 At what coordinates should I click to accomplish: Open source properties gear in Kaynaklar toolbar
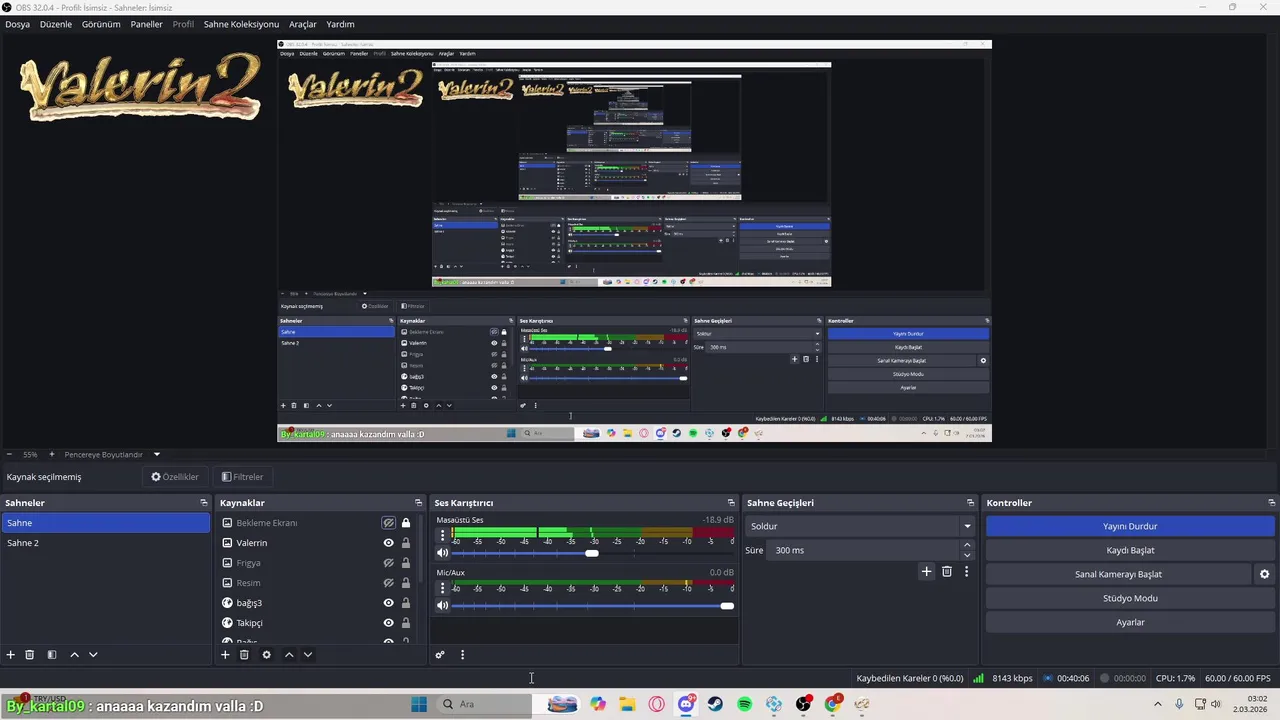point(266,655)
